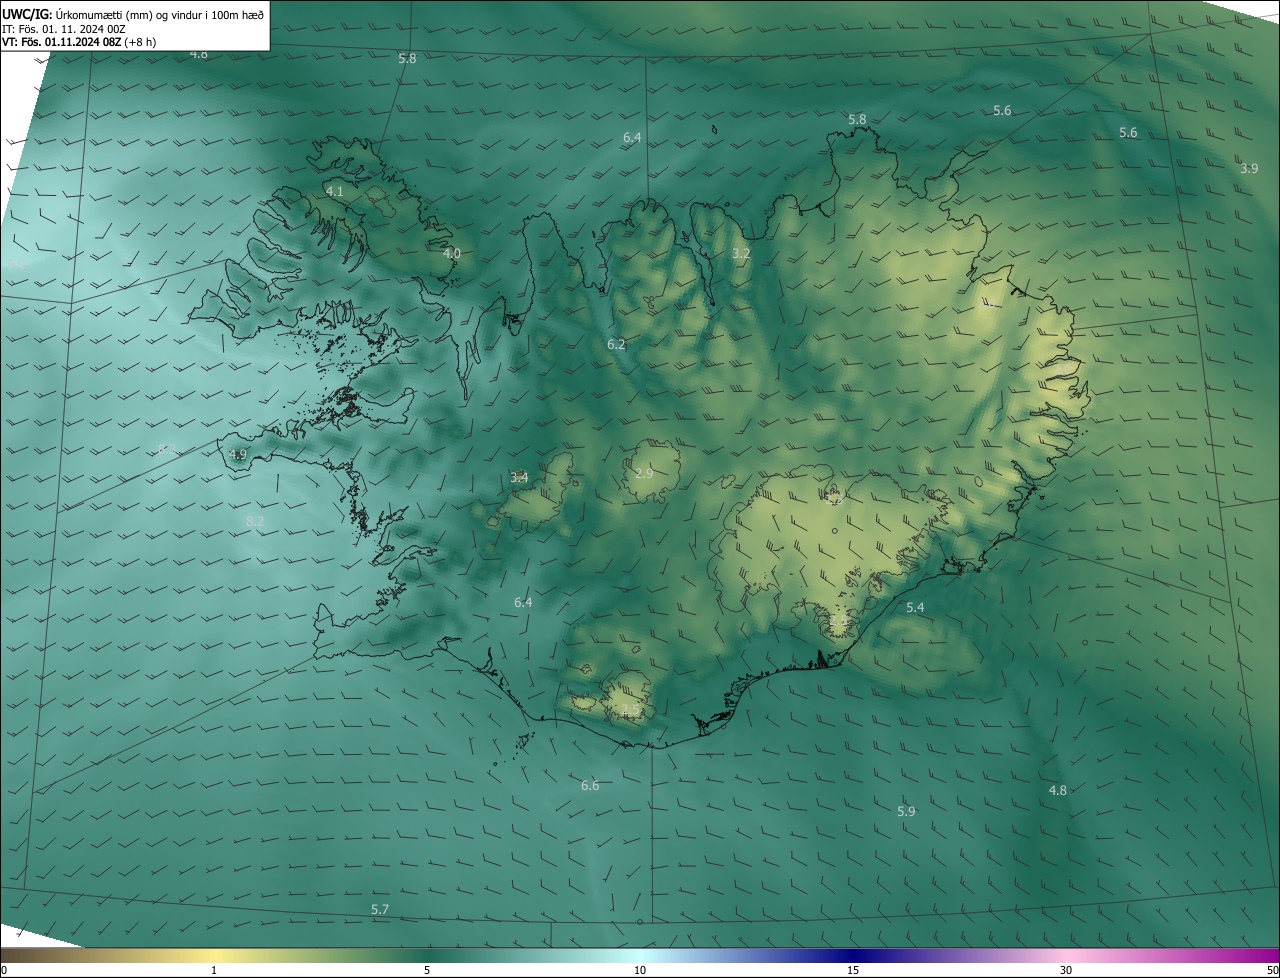Click the 15 tick label on the color scale
1280x978 pixels.
pyautogui.click(x=853, y=970)
